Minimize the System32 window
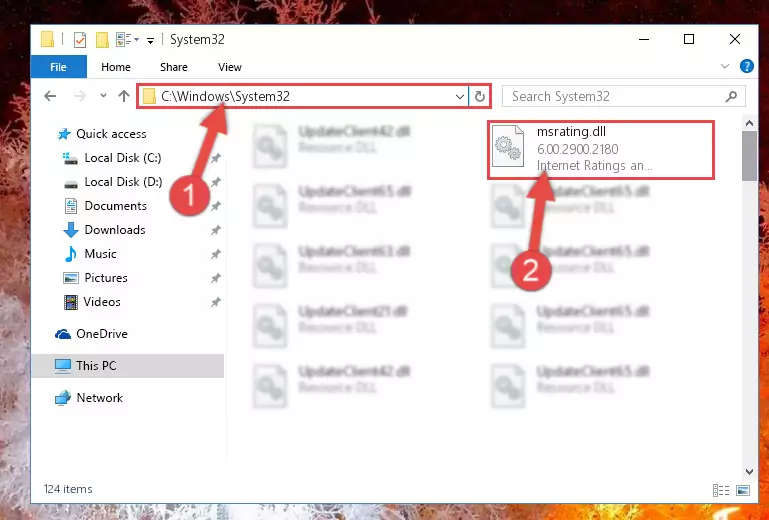The height and width of the screenshot is (520, 769). coord(644,39)
